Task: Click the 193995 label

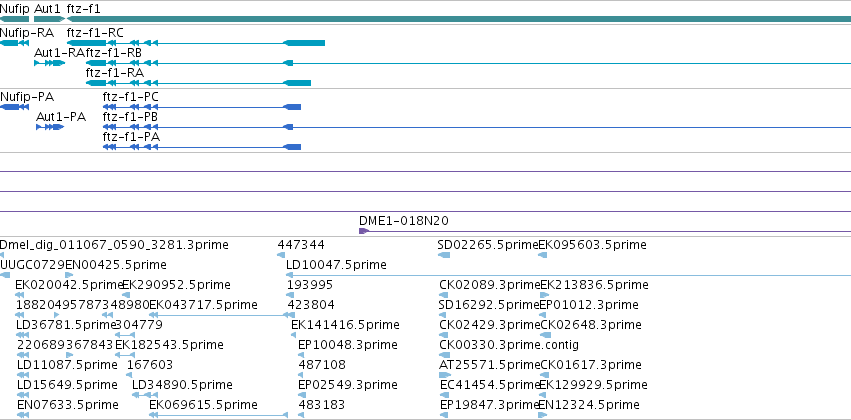Action: click(x=310, y=285)
